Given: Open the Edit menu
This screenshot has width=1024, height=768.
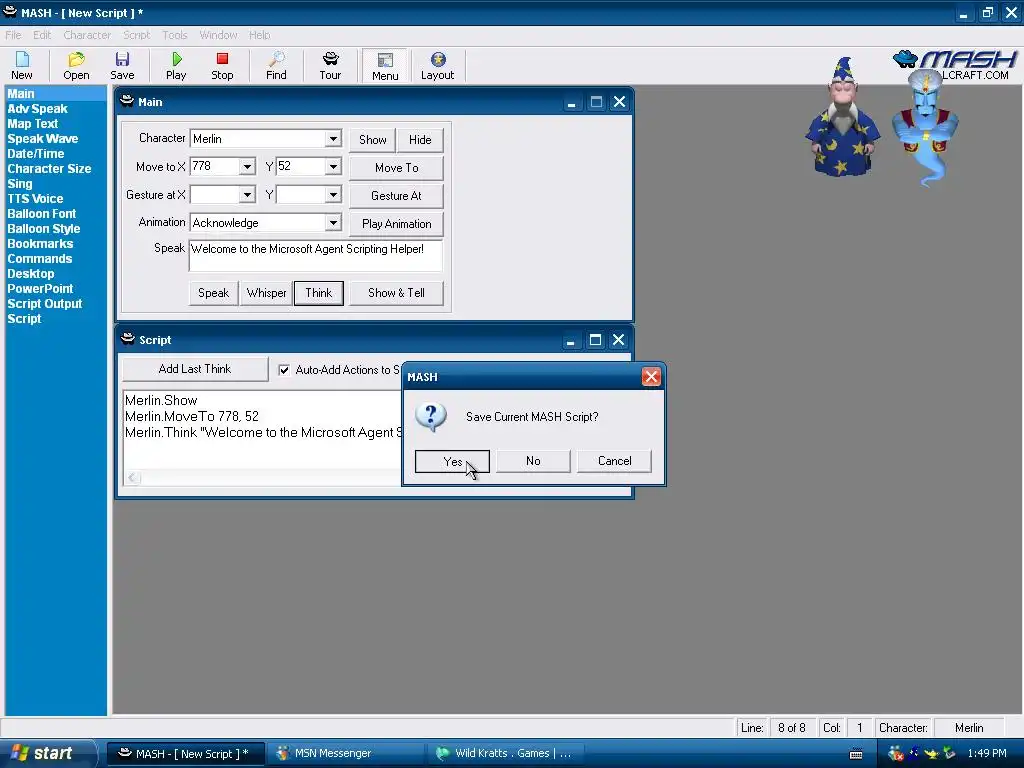Looking at the screenshot, I should (x=42, y=35).
